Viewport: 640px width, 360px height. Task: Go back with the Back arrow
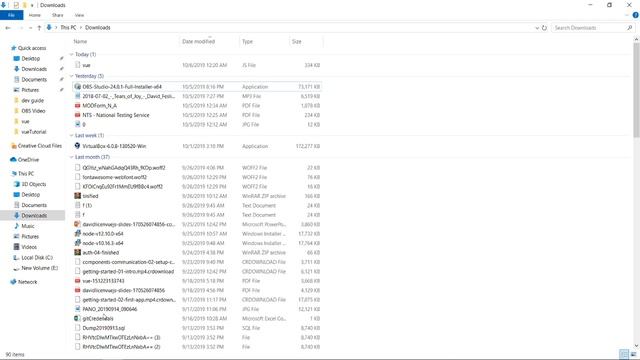click(x=8, y=28)
